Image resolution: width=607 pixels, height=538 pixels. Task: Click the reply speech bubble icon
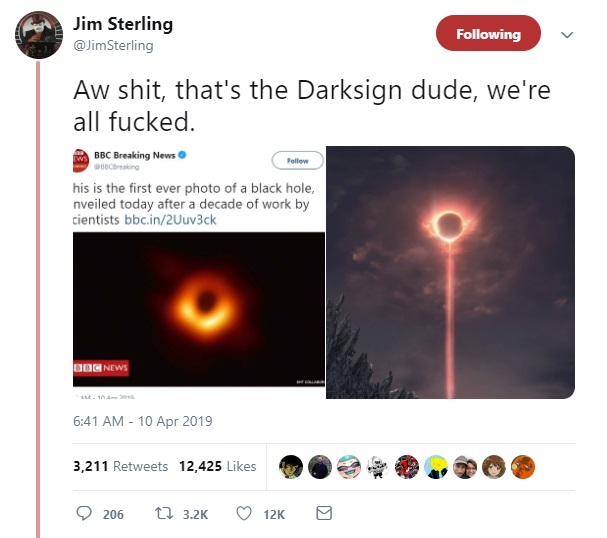coord(84,513)
